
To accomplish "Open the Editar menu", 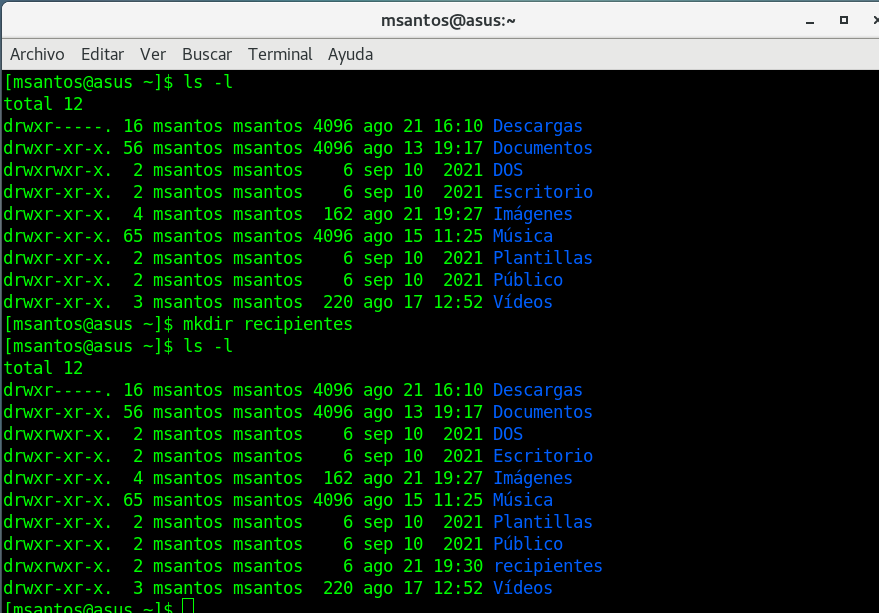I will (x=102, y=54).
